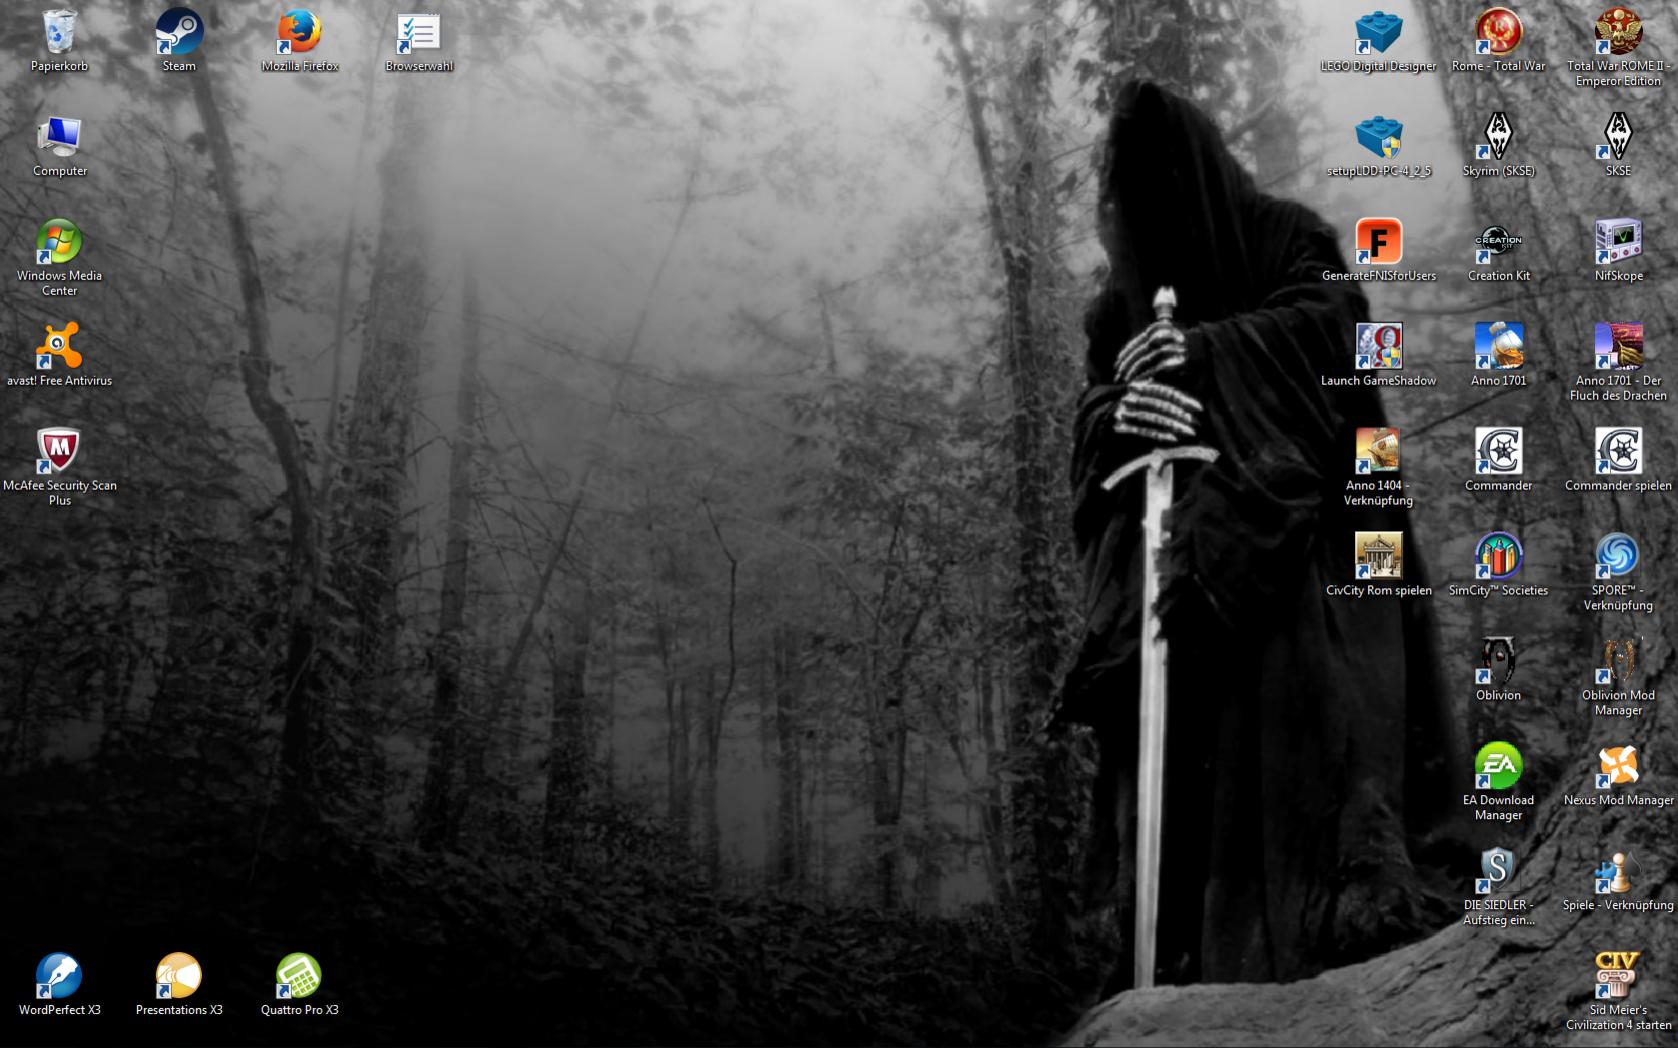Select the Steam desktop icon
The width and height of the screenshot is (1678, 1048).
pos(179,33)
